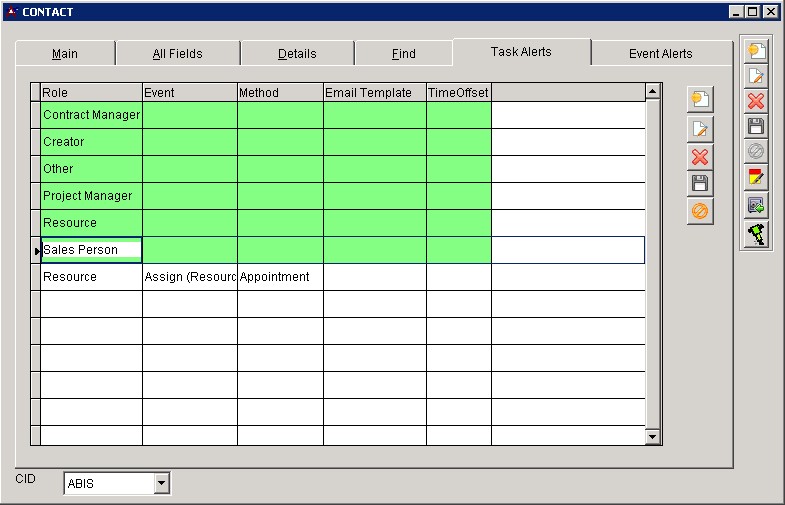Click the Role column header

click(x=91, y=93)
